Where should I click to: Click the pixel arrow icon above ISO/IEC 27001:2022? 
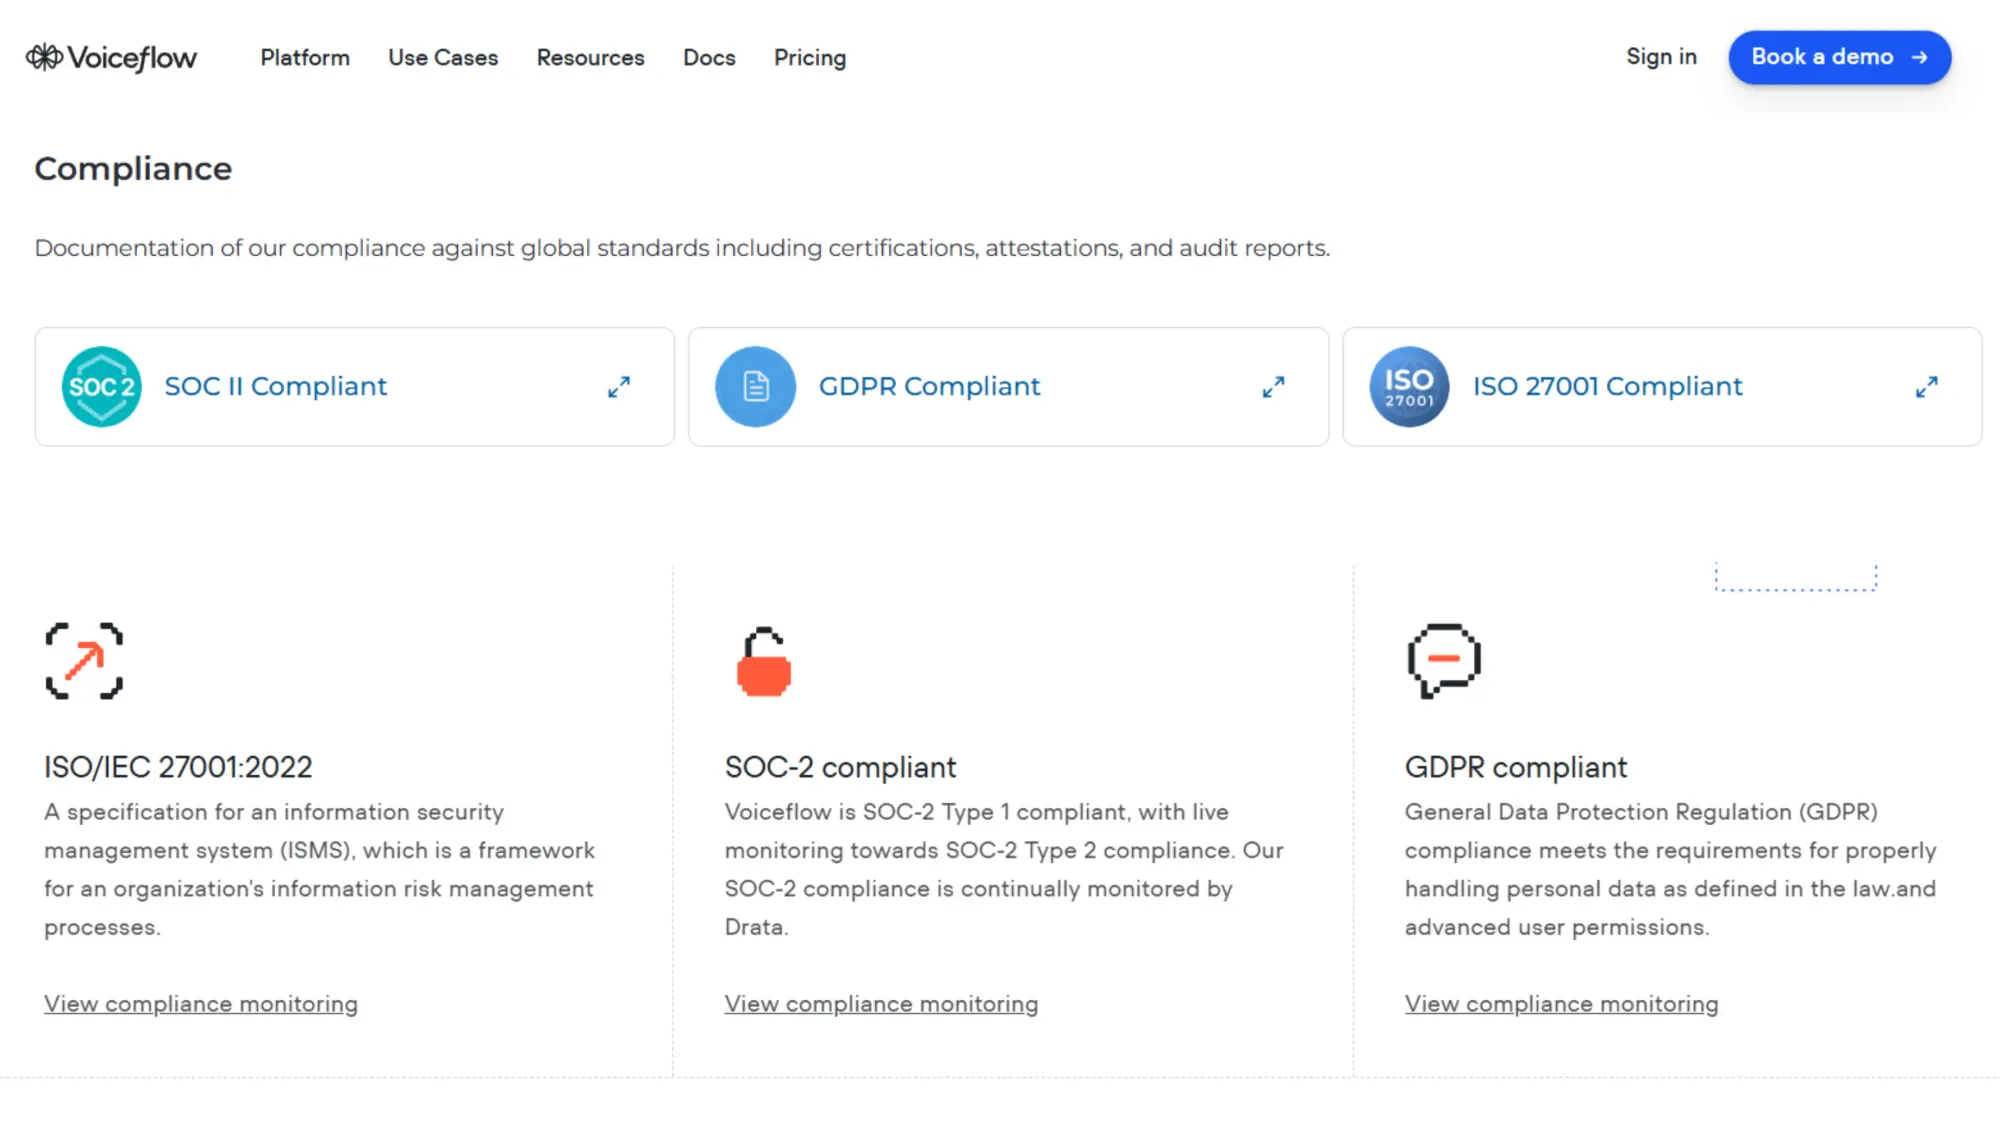pos(84,662)
